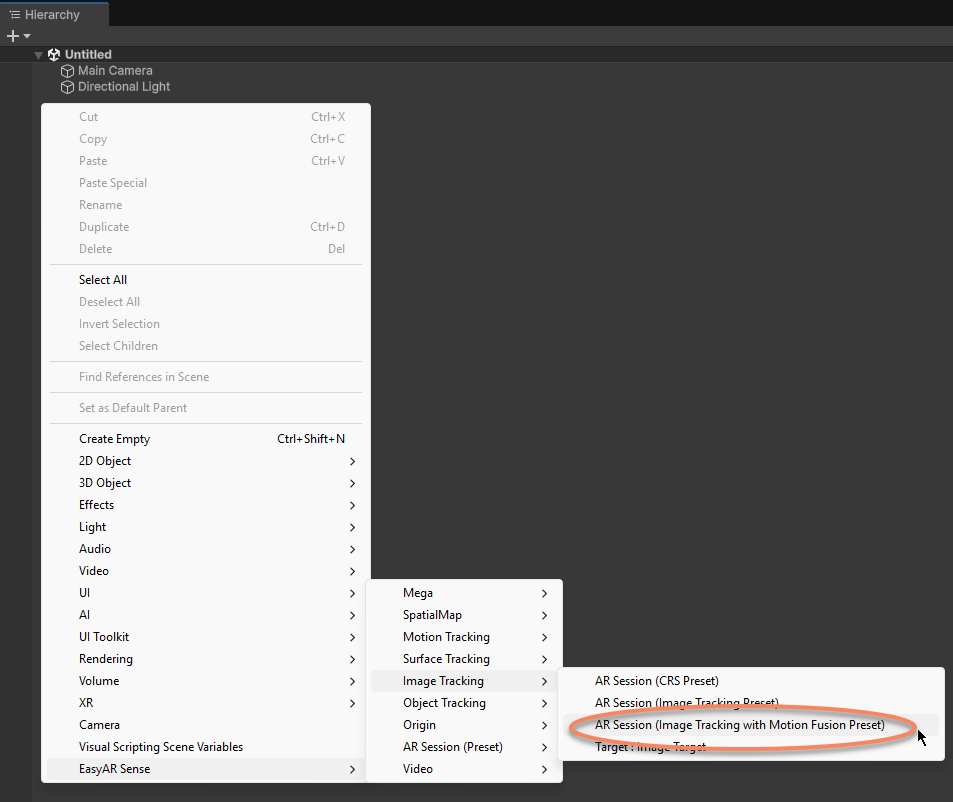This screenshot has width=953, height=802.
Task: Choose Camera from the context menu
Action: [99, 725]
